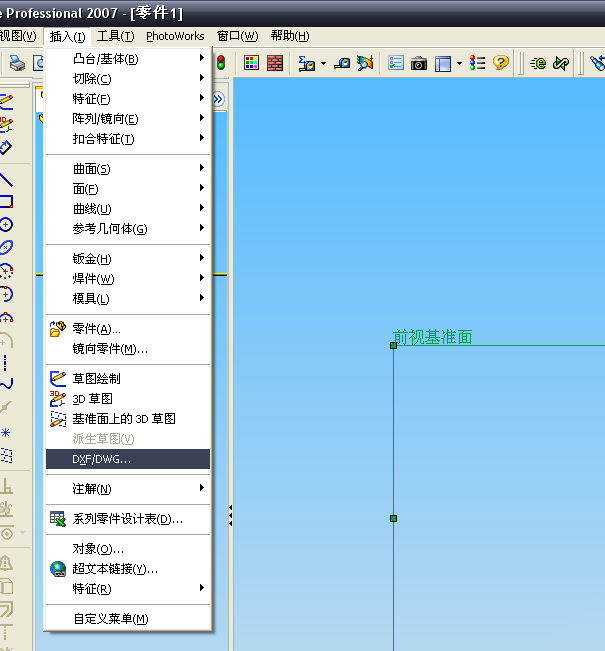Expand the 参考几何体(G) submenu
The height and width of the screenshot is (651, 605).
click(127, 228)
